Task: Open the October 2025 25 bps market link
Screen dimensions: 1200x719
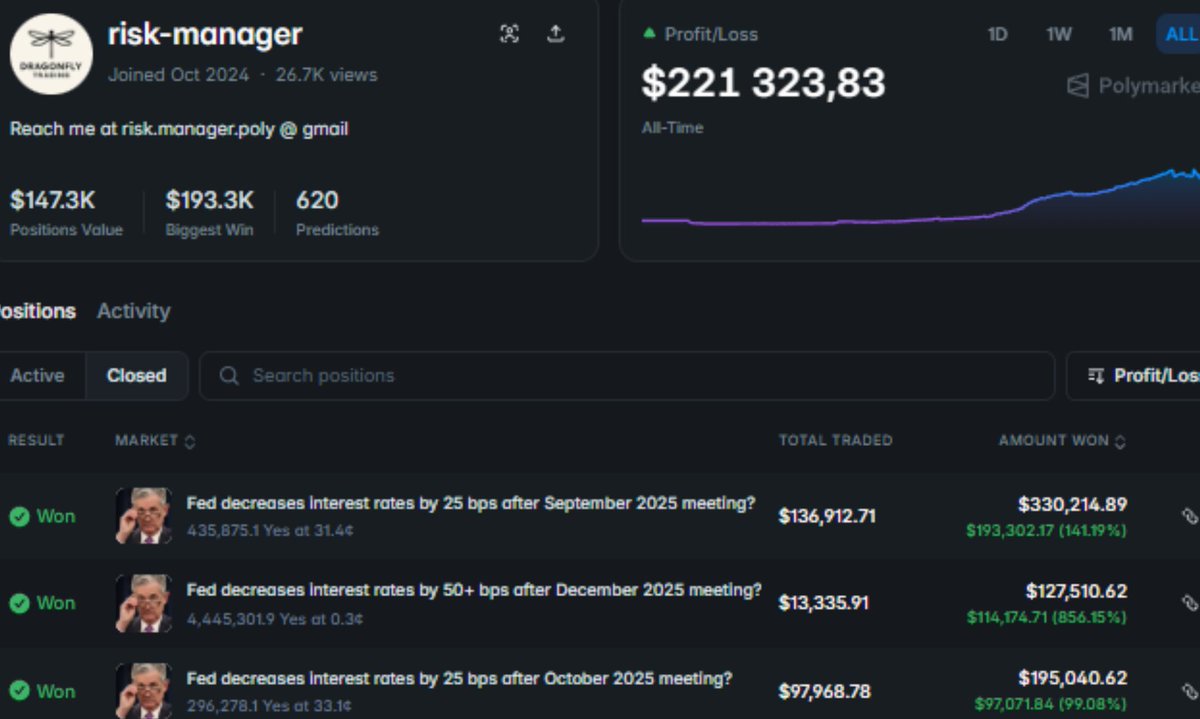Action: (x=459, y=678)
